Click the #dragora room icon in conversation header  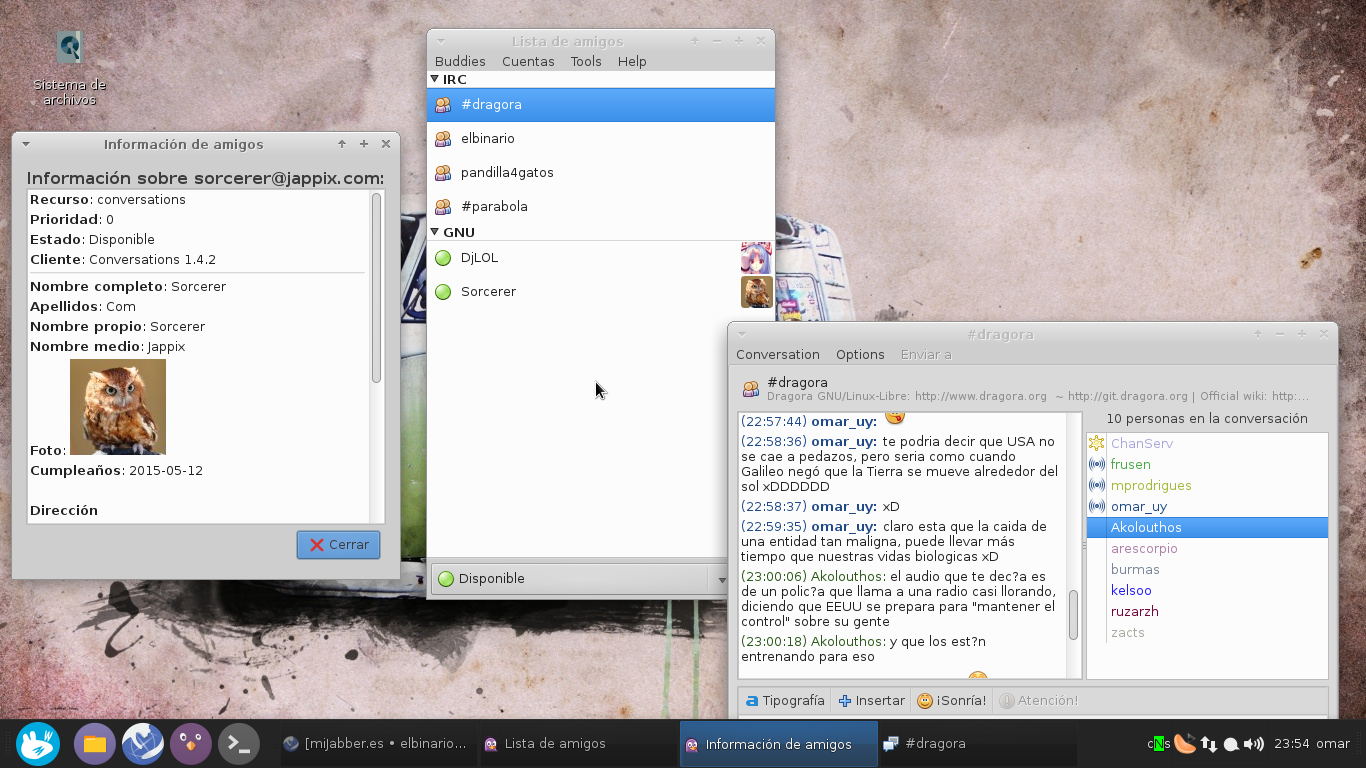[x=750, y=389]
